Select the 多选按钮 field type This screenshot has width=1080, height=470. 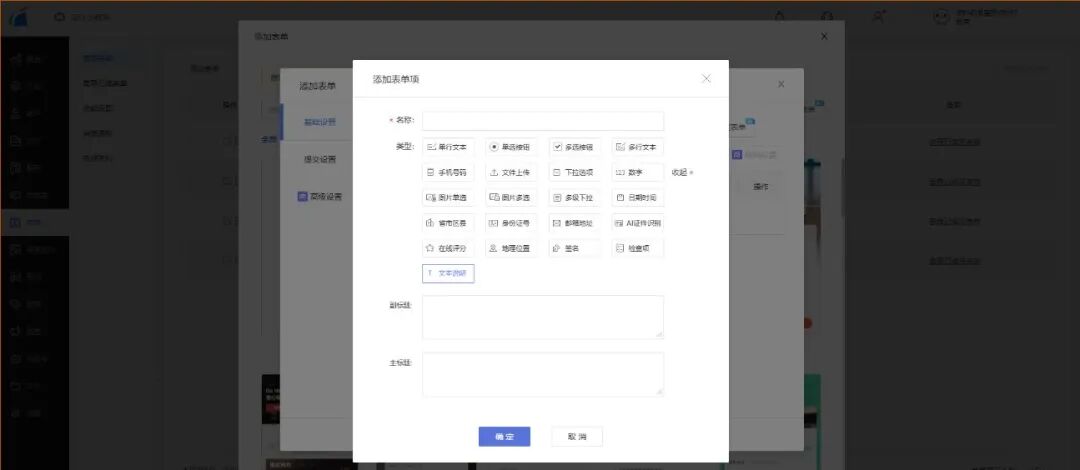tap(574, 147)
